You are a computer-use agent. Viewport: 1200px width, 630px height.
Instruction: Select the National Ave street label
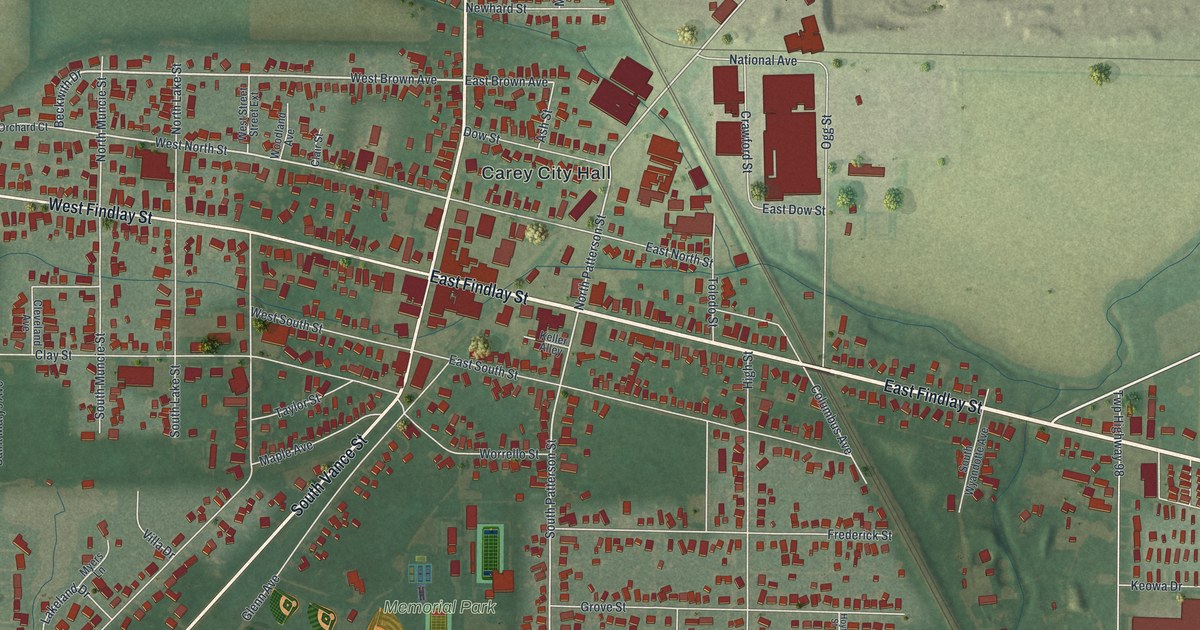point(763,61)
